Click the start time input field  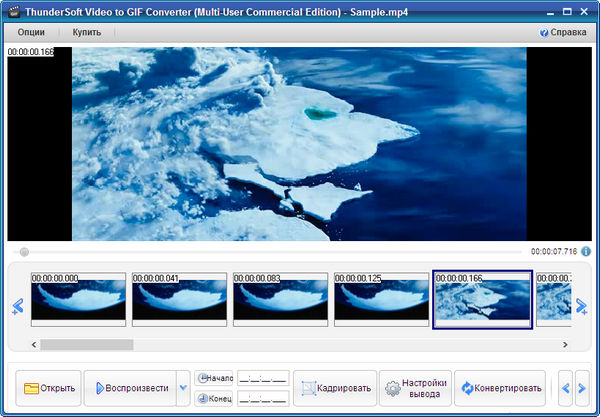[x=263, y=378]
